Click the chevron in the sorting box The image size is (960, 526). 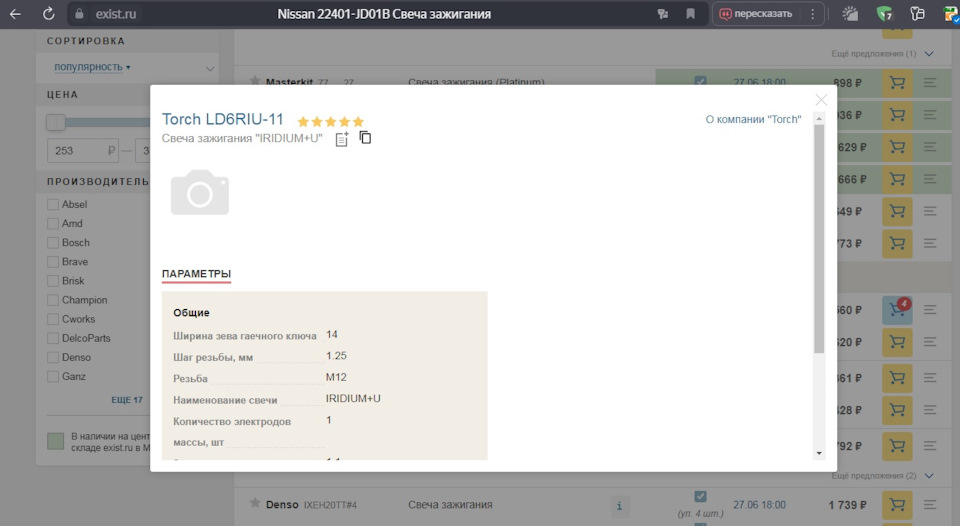click(209, 68)
